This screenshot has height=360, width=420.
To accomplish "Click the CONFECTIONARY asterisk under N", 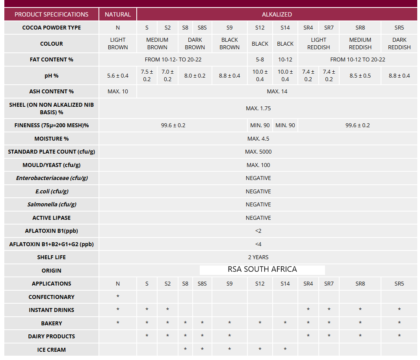I will [117, 296].
